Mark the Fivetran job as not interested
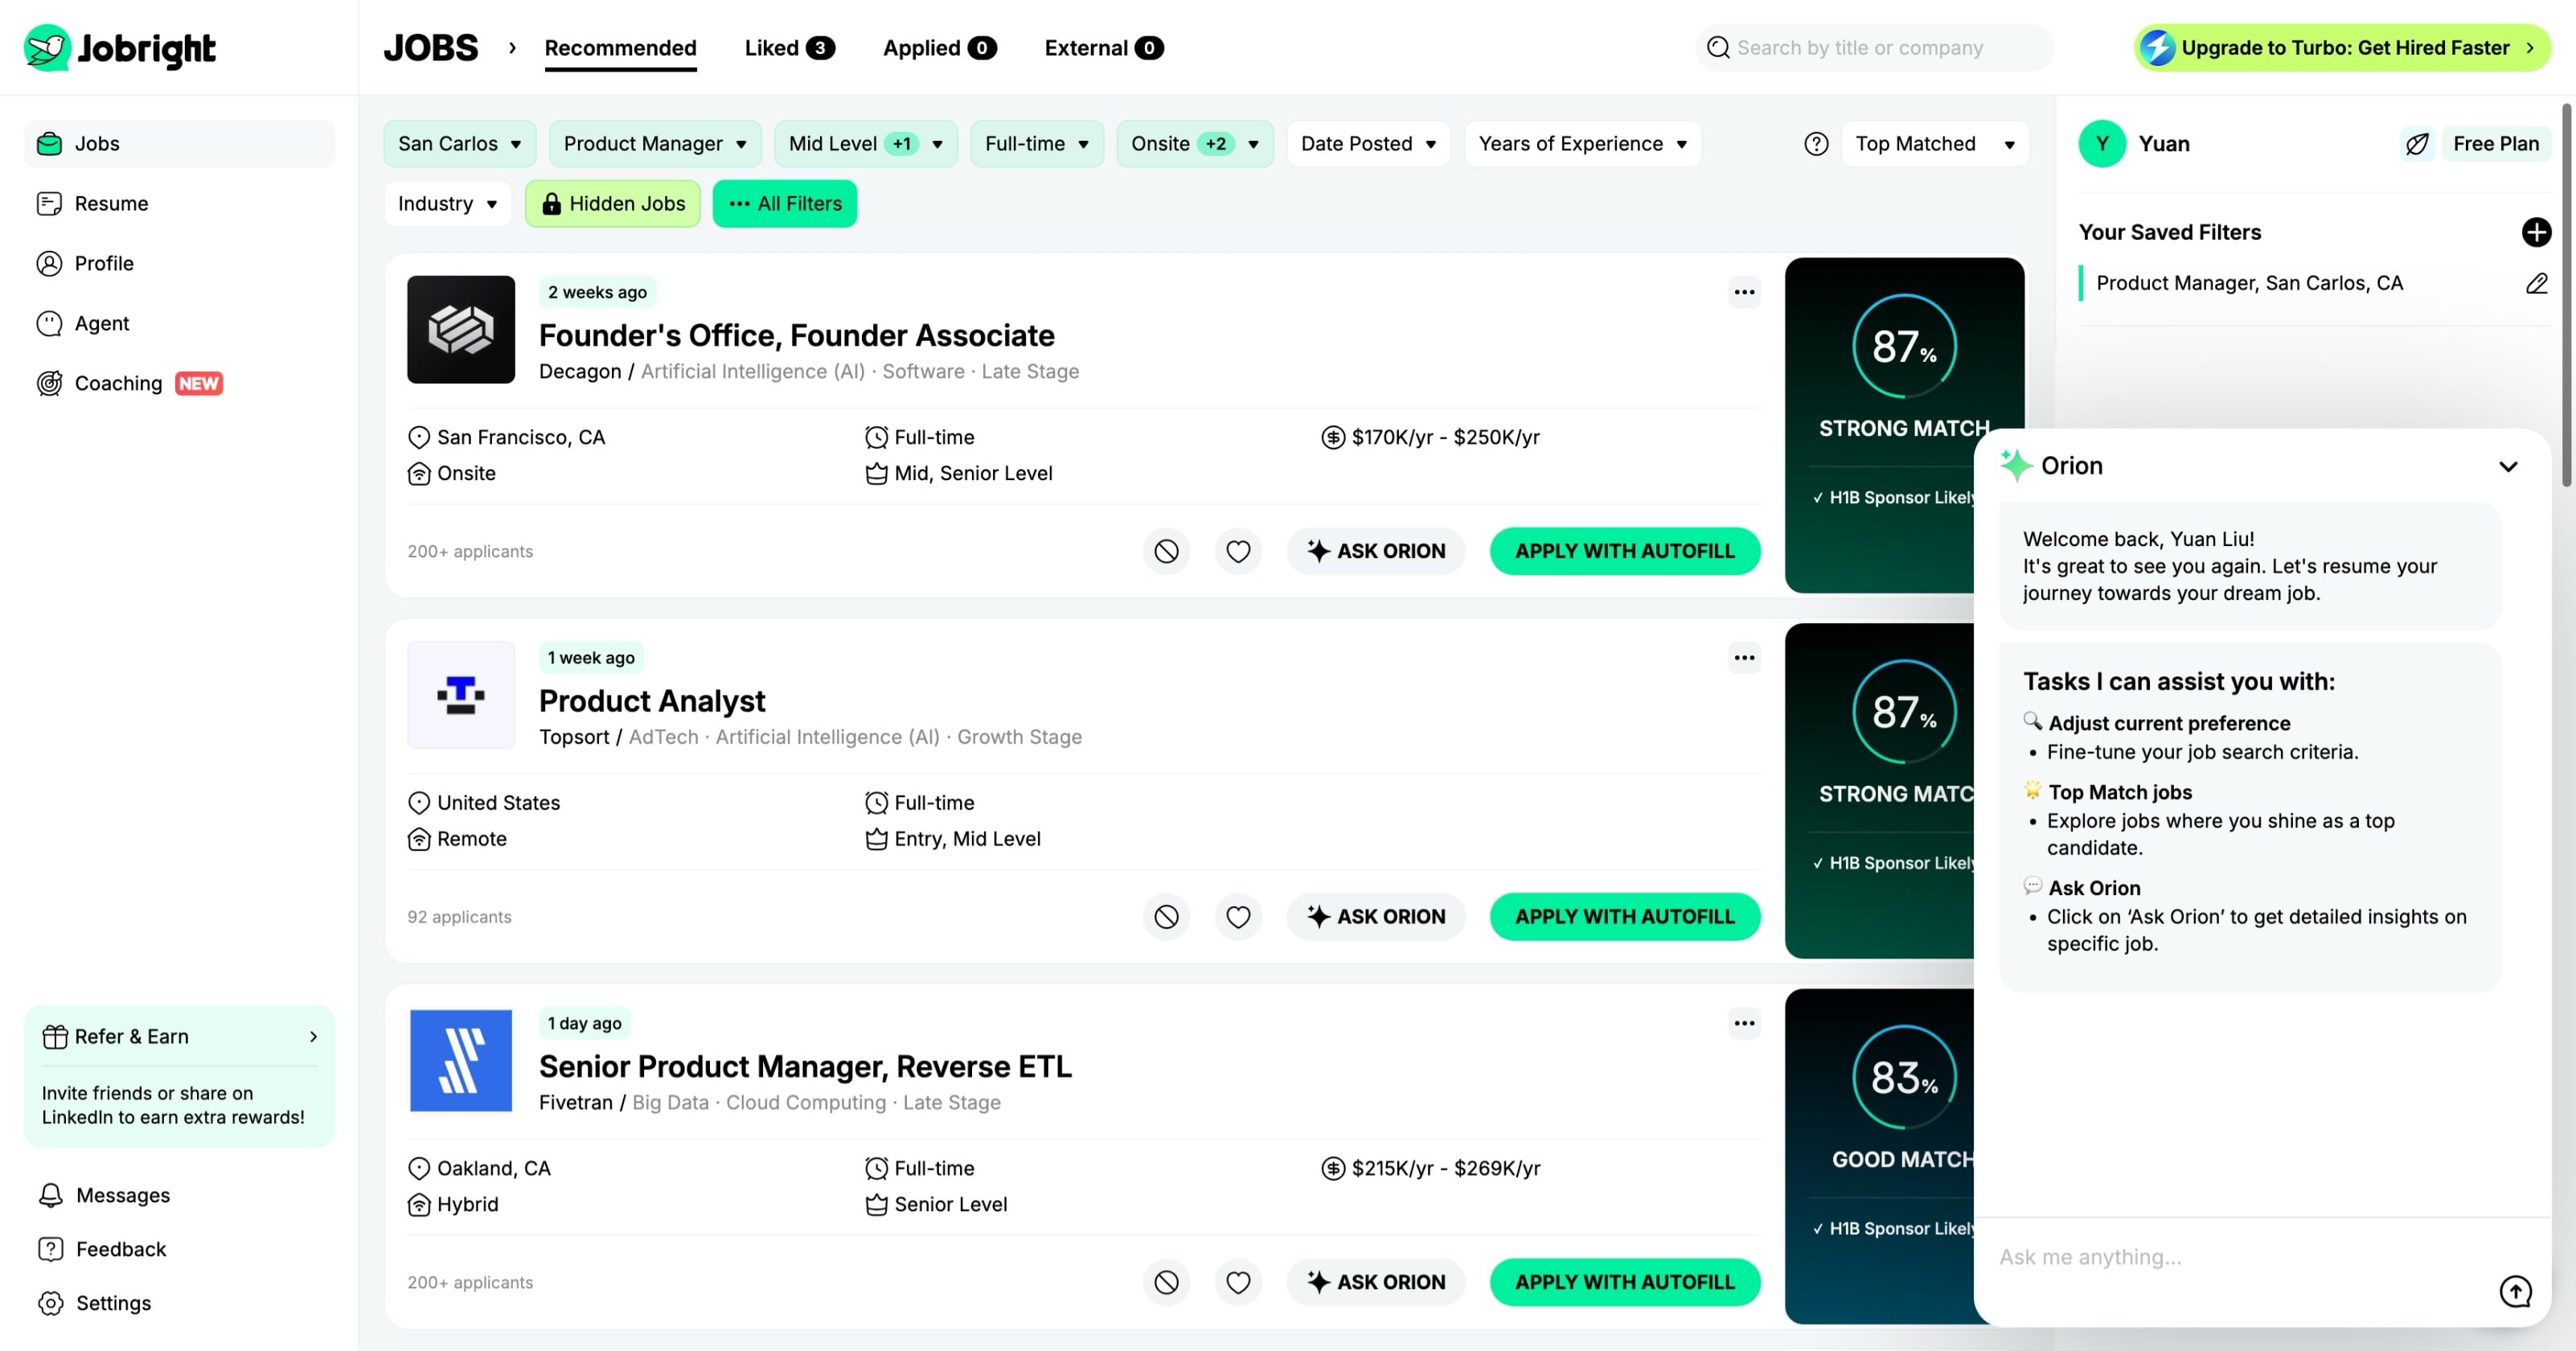2576x1351 pixels. coord(1166,1282)
